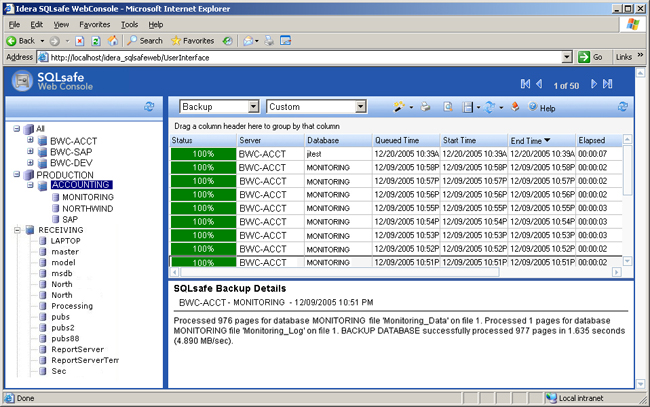This screenshot has height=407, width=650.
Task: Sort by the End Time column header
Action: pyautogui.click(x=541, y=140)
